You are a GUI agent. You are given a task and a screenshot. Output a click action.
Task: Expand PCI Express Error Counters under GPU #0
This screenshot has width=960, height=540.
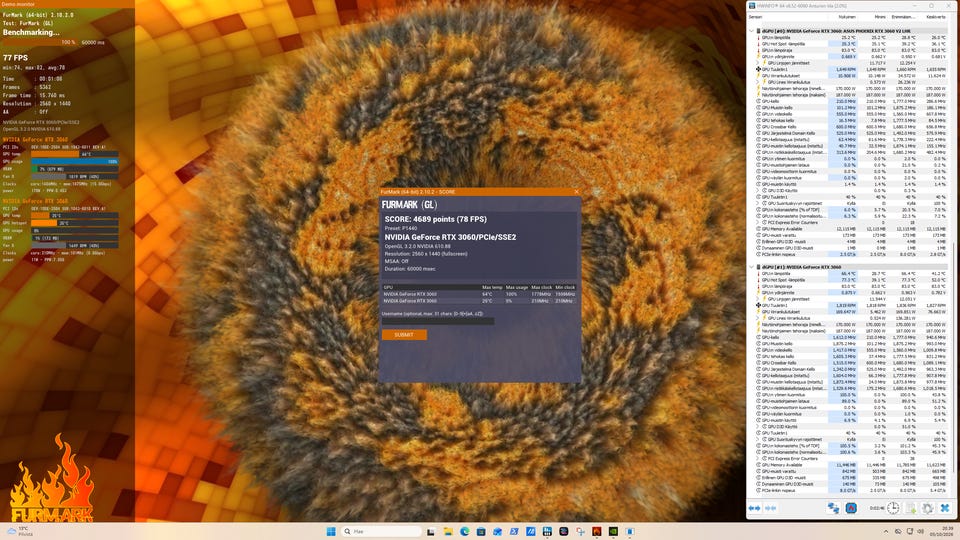point(759,222)
